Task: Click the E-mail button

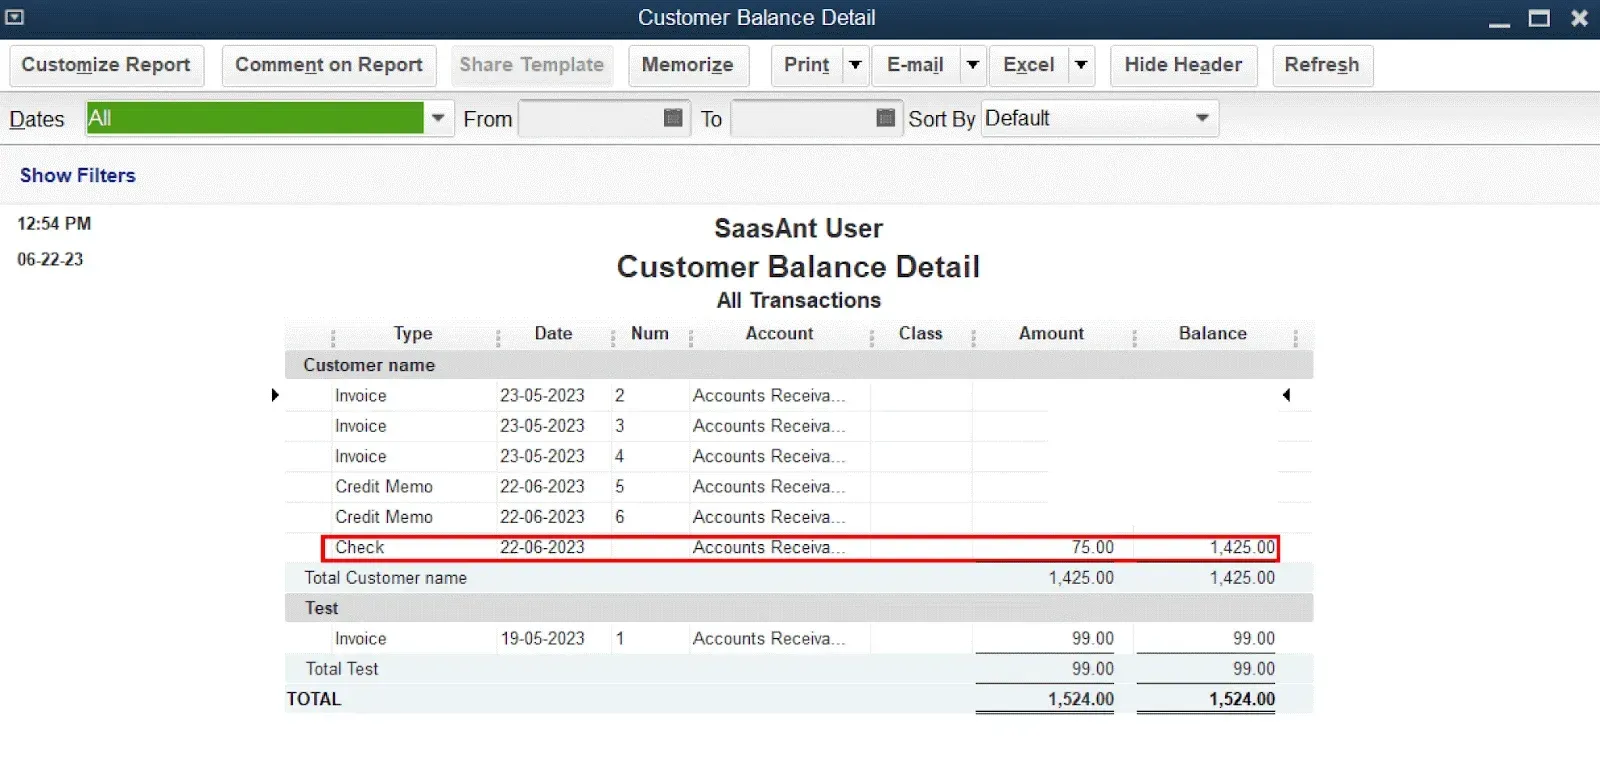Action: pyautogui.click(x=915, y=65)
